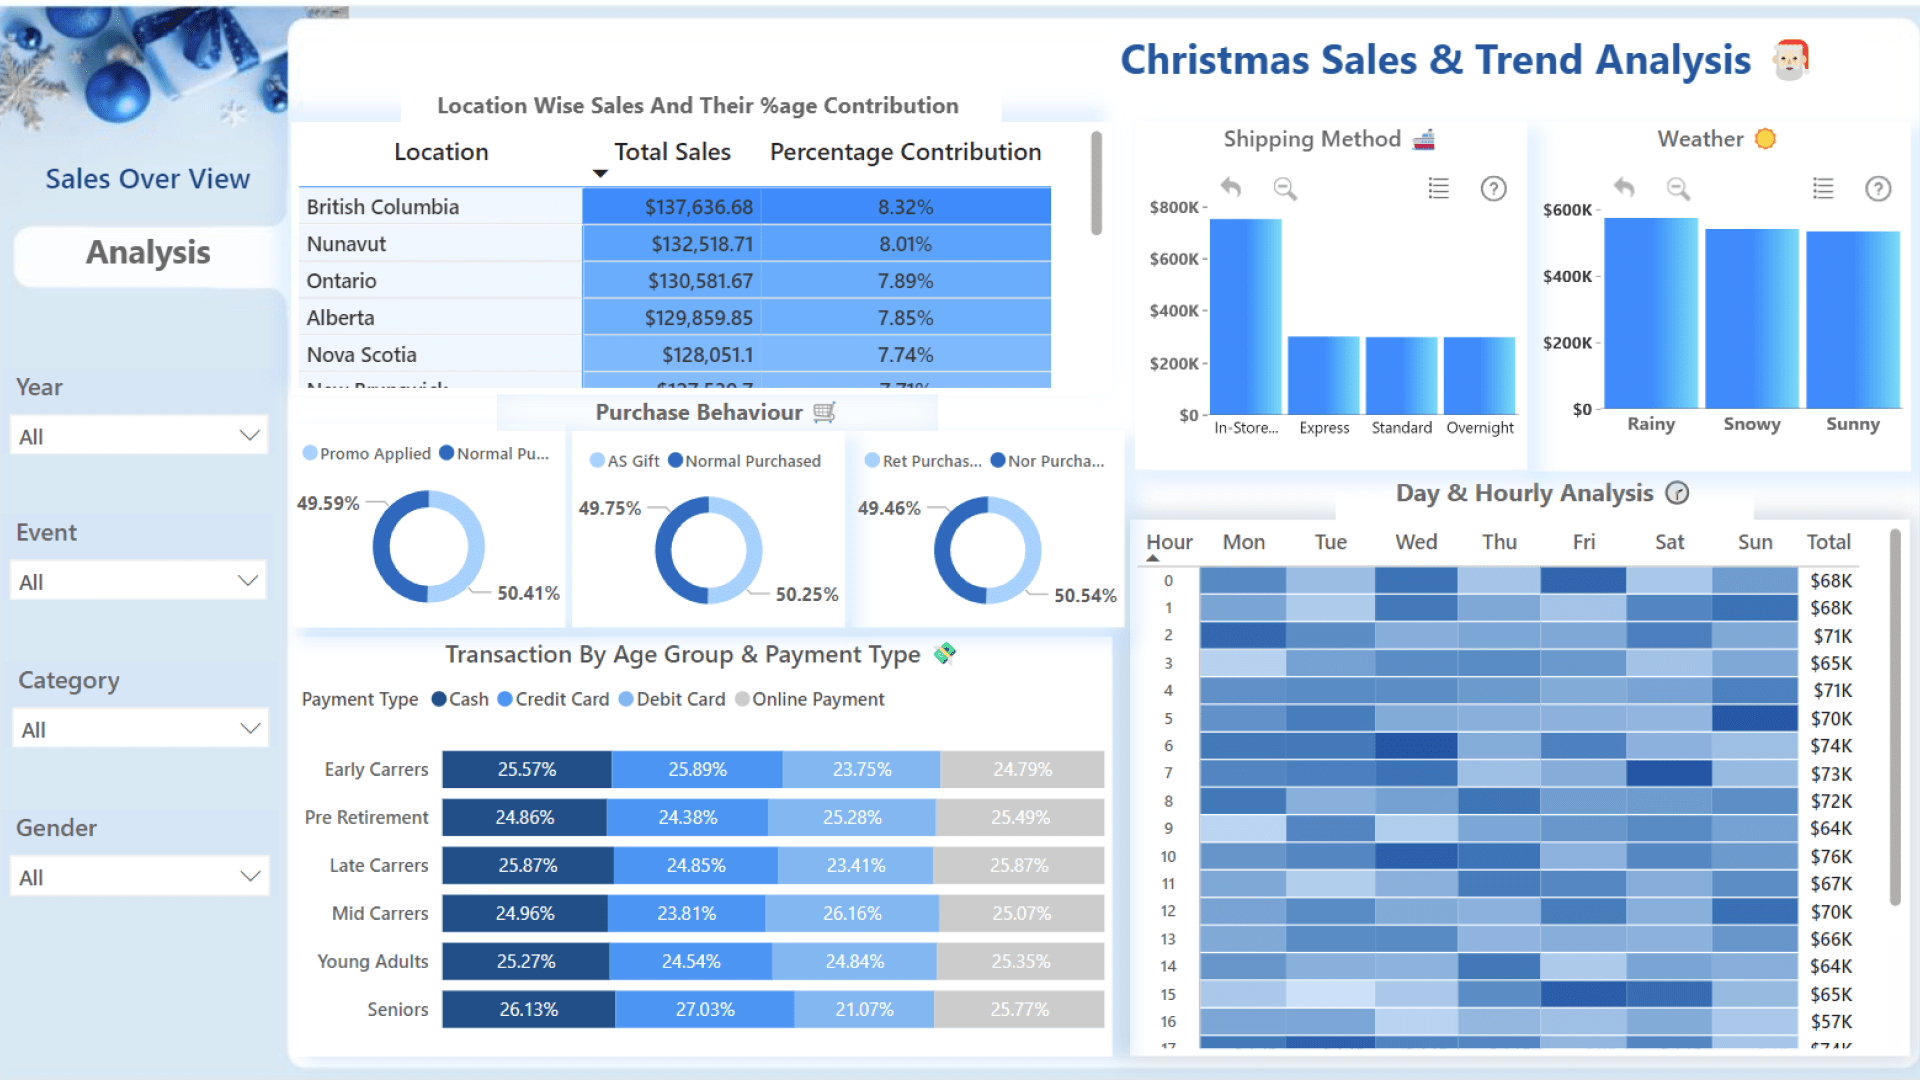Click ship icon next to Shipping Method title
The height and width of the screenshot is (1080, 1920).
pyautogui.click(x=1424, y=139)
